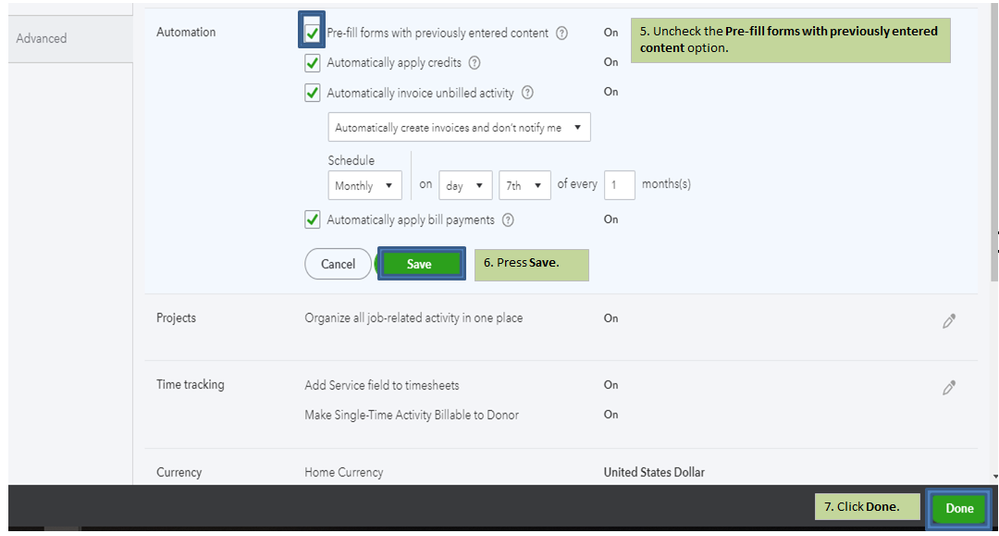Switch to the Advanced tab

coord(42,38)
